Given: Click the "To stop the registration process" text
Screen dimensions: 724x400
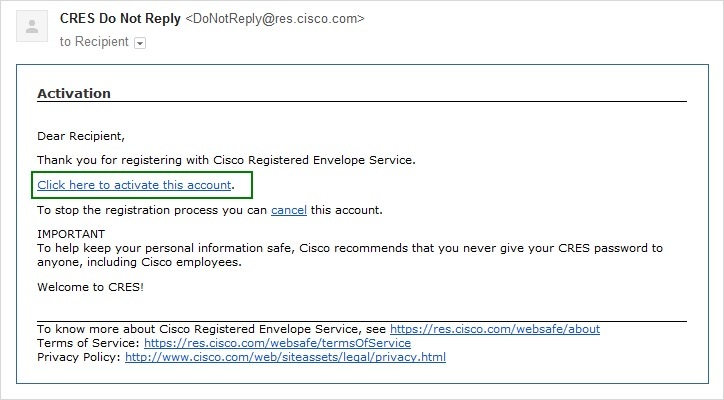Looking at the screenshot, I should 152,210.
